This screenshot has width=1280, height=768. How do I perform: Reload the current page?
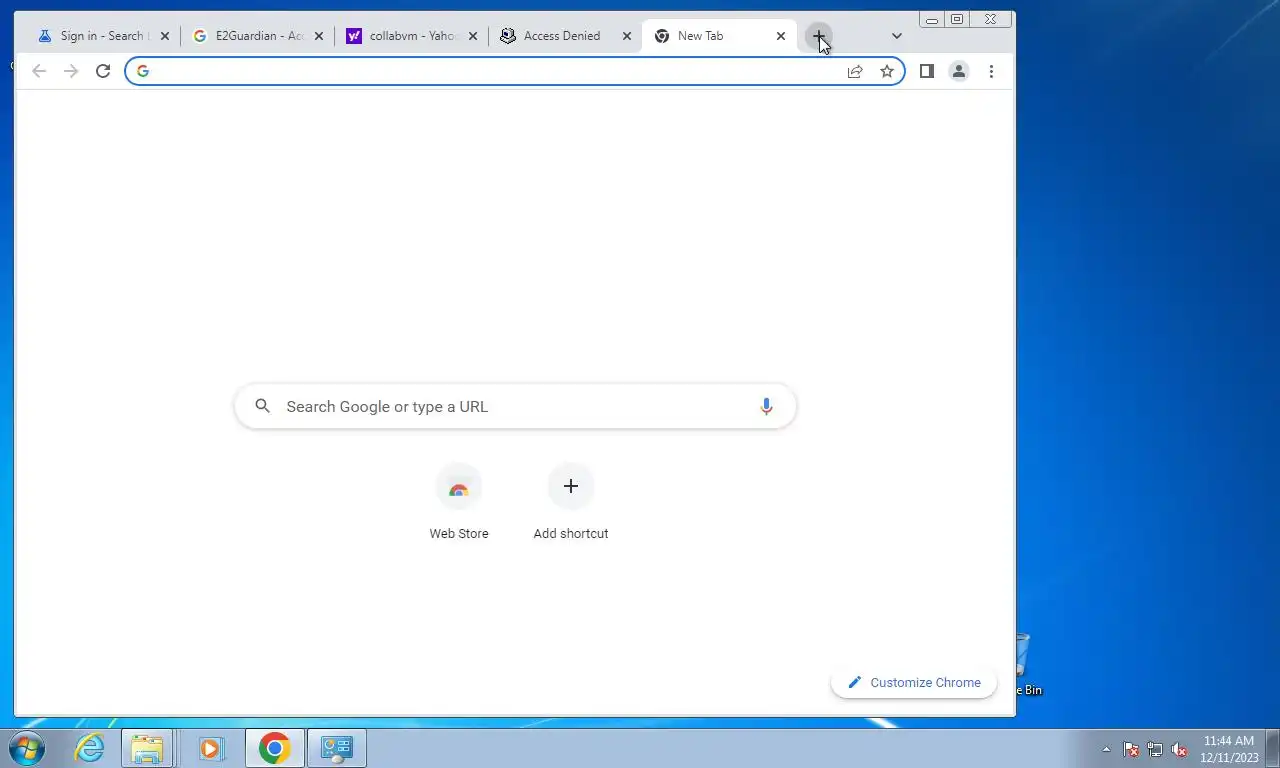103,71
